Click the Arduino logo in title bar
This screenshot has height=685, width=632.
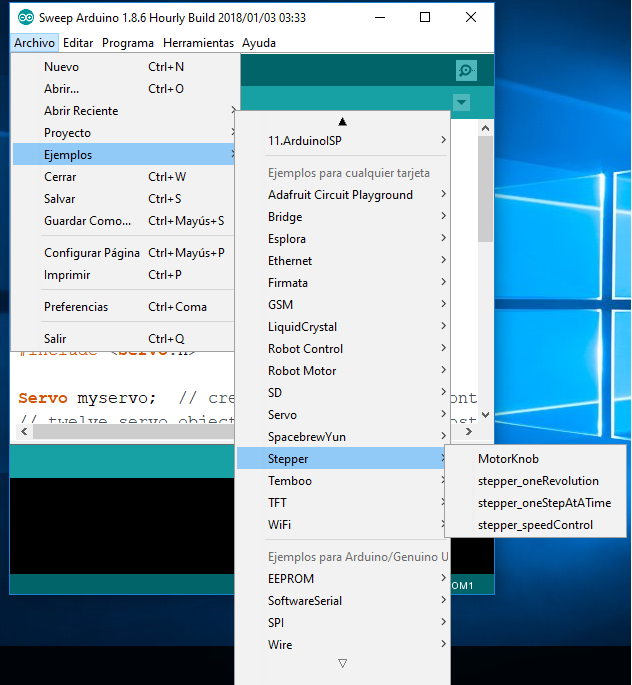point(26,17)
